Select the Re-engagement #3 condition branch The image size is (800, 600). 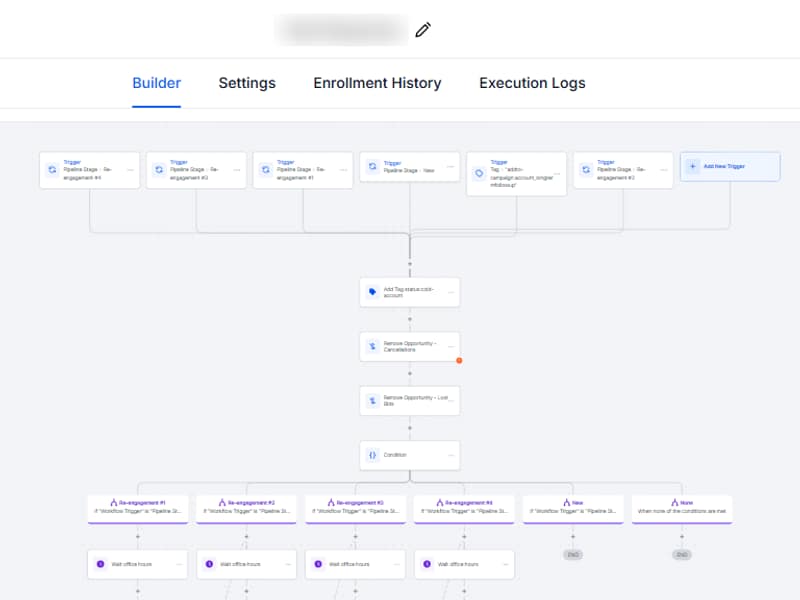pyautogui.click(x=356, y=508)
